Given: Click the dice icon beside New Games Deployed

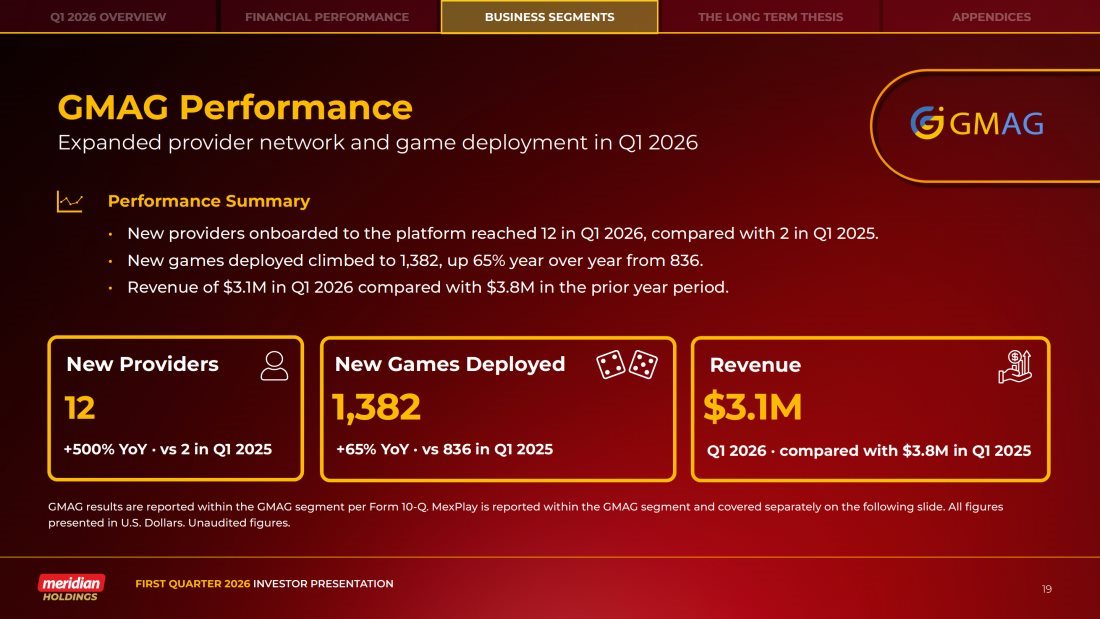Looking at the screenshot, I should pos(627,365).
